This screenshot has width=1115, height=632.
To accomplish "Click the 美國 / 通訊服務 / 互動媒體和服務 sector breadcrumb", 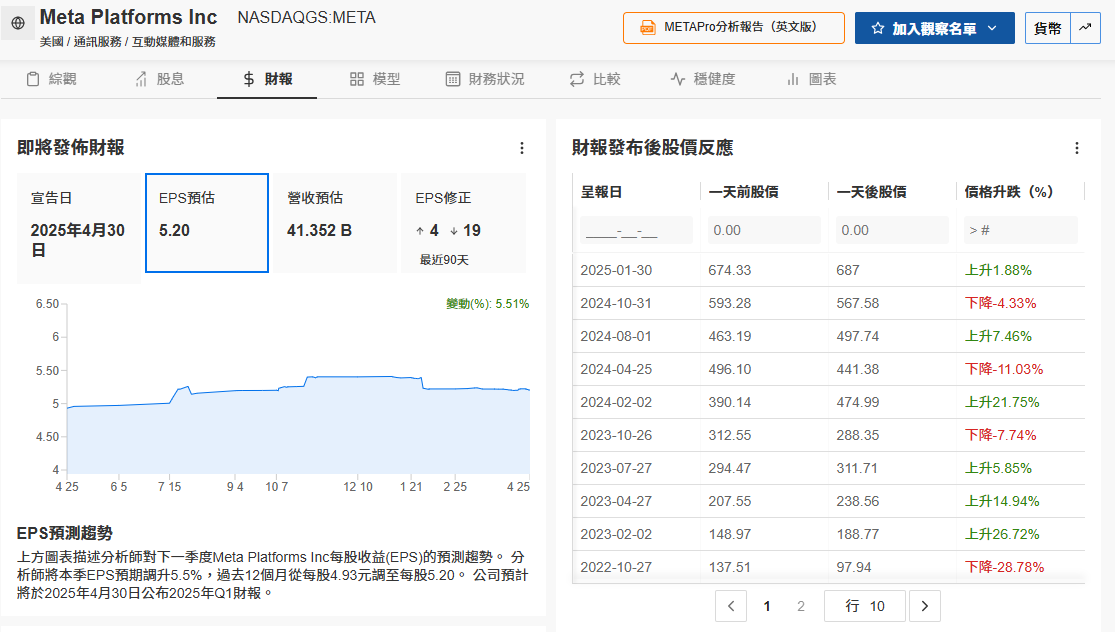I will click(x=127, y=42).
